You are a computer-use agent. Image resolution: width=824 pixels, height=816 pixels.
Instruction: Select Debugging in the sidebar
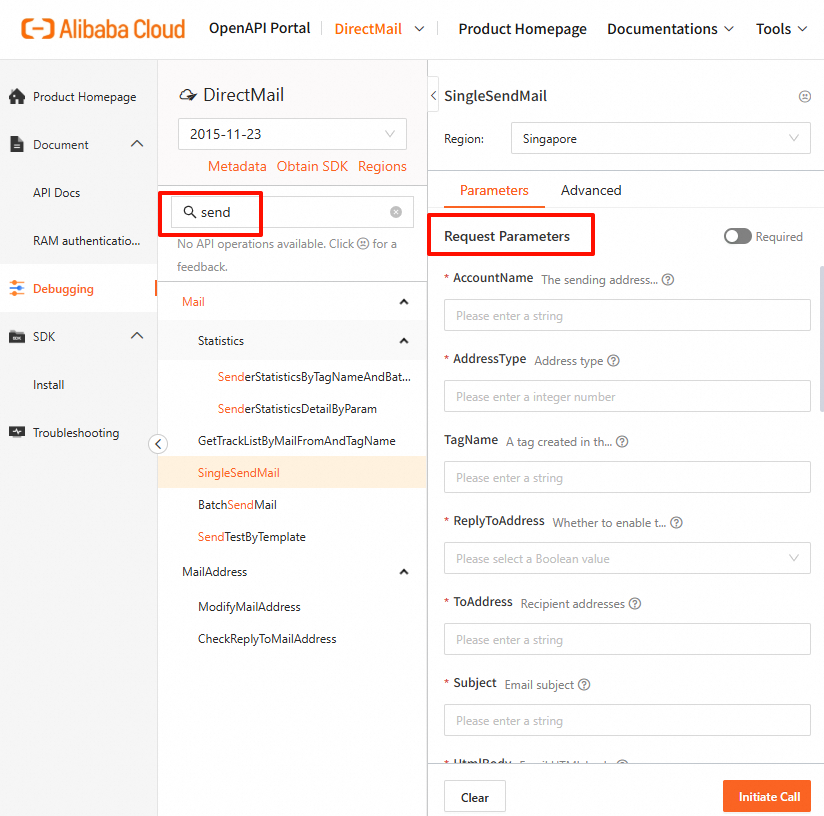click(x=63, y=288)
